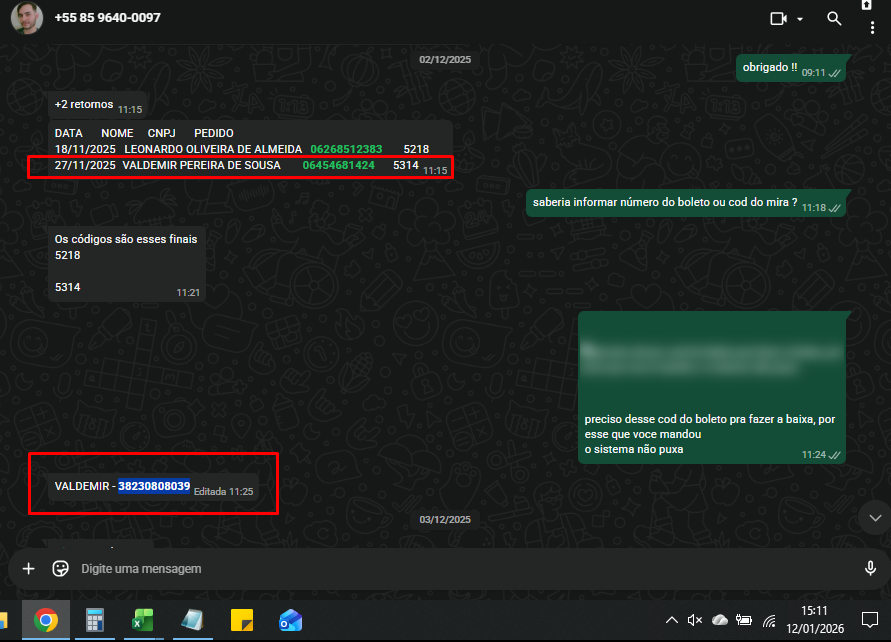Click the 'Digite uma mensagem' input field

(450, 568)
